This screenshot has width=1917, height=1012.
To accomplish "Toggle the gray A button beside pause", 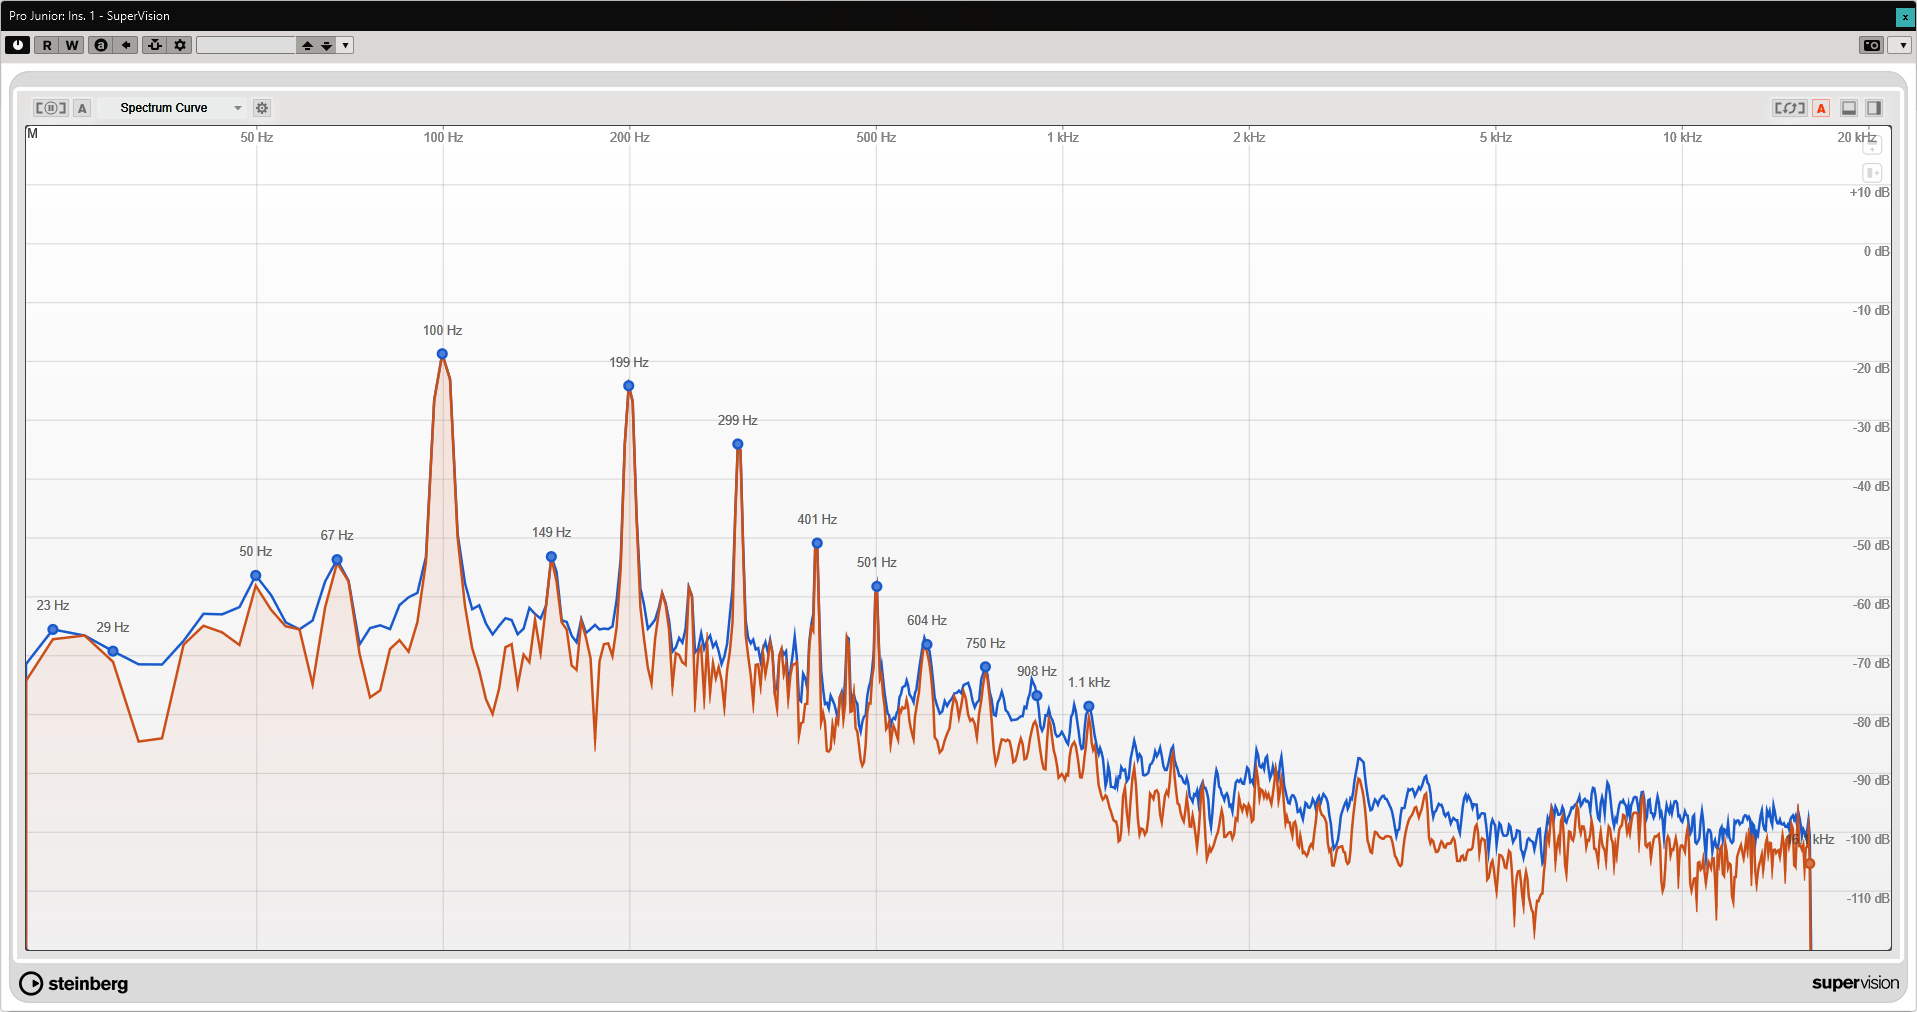I will 82,108.
